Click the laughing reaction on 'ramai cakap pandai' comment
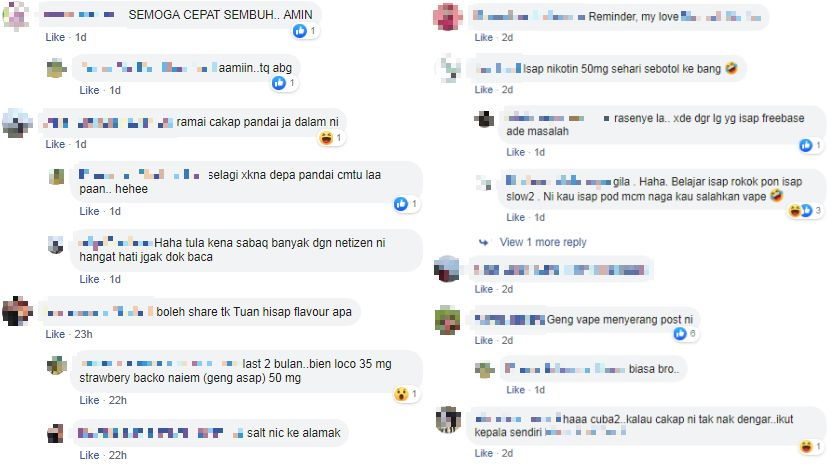The width and height of the screenshot is (833, 467). coord(326,138)
